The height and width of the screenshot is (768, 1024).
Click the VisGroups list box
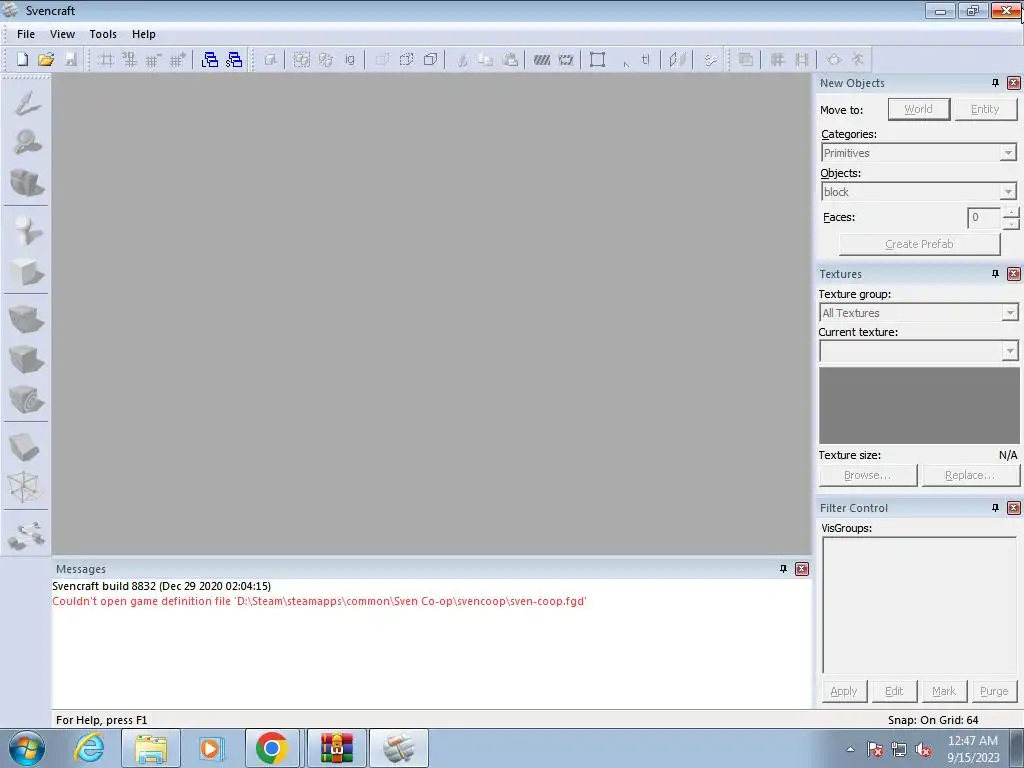tap(919, 605)
